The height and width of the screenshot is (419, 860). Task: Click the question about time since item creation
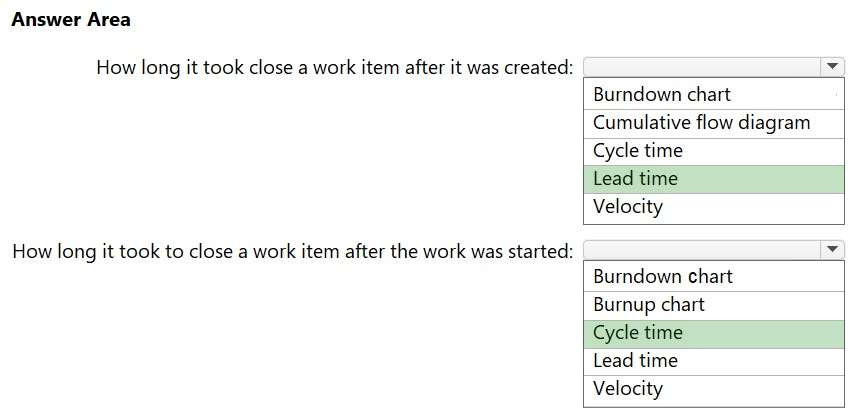[334, 68]
